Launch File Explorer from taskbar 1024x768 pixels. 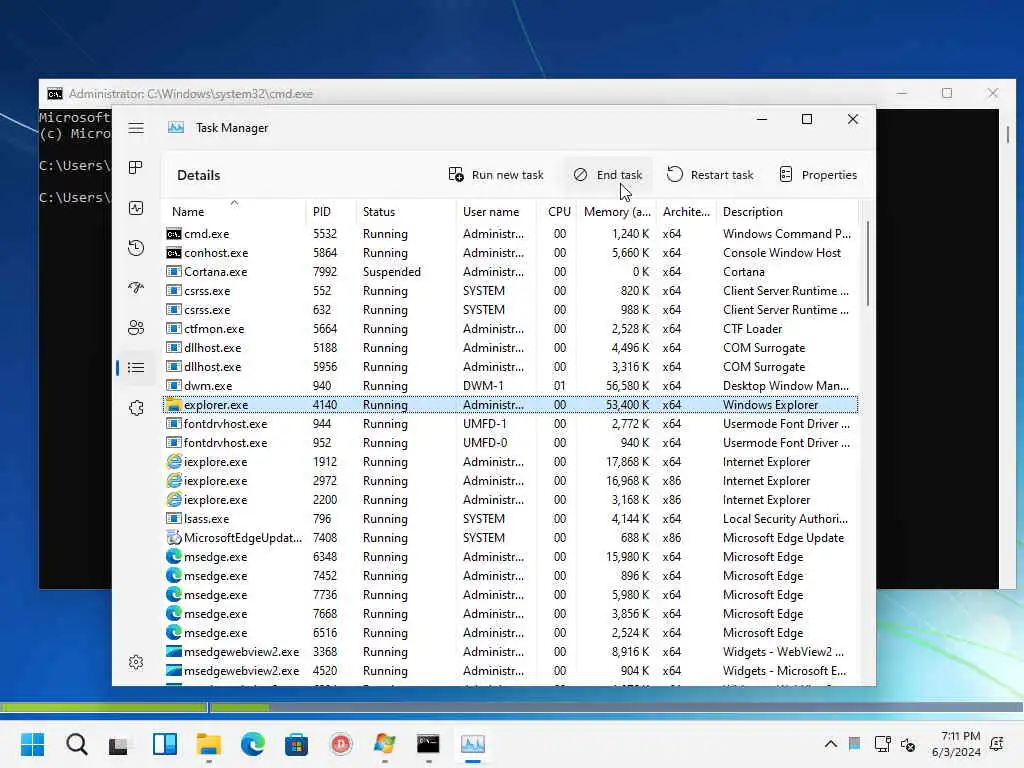pyautogui.click(x=208, y=744)
